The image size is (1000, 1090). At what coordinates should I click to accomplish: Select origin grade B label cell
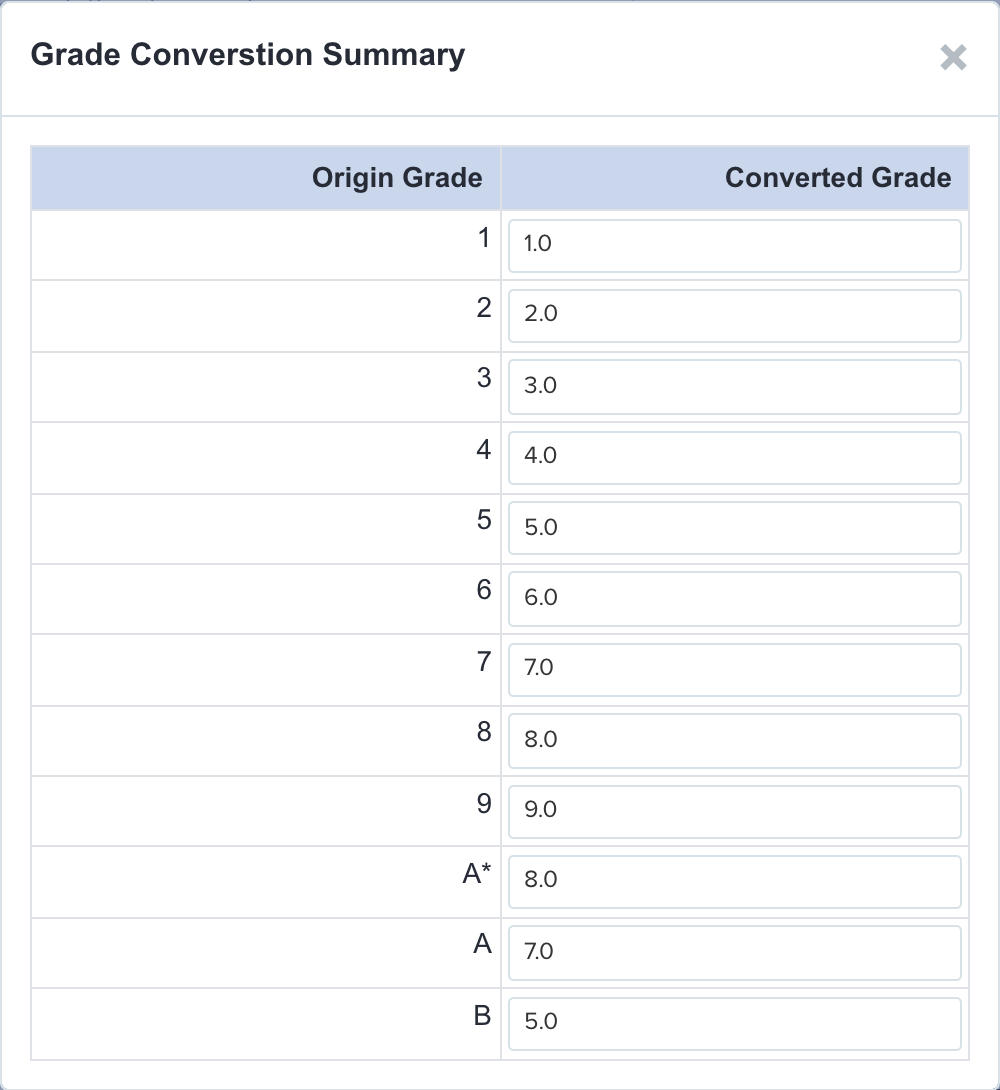tap(266, 1024)
